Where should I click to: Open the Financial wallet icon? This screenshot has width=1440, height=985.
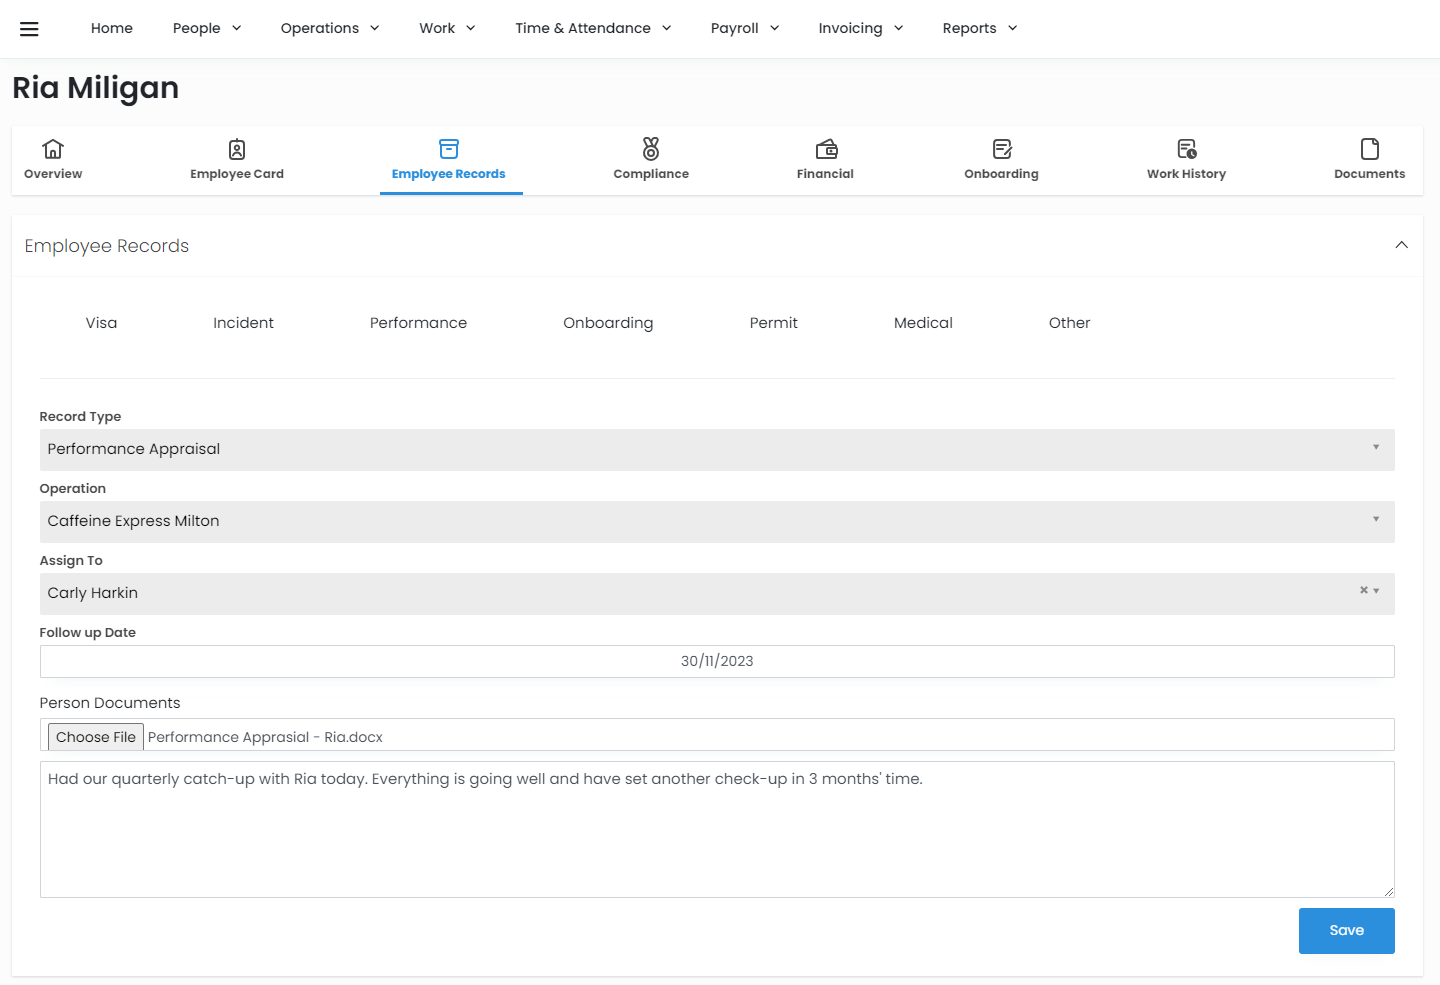click(826, 149)
